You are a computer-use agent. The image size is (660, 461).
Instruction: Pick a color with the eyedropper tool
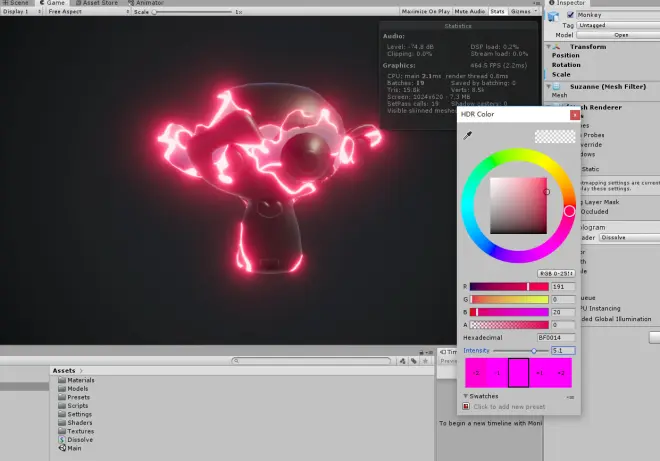[468, 136]
